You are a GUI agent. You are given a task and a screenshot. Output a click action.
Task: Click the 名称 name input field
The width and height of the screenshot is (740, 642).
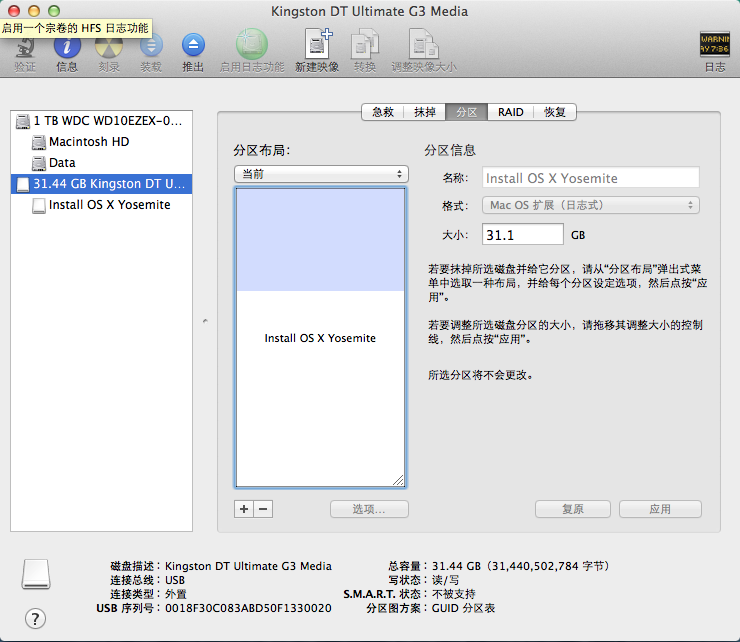click(590, 178)
